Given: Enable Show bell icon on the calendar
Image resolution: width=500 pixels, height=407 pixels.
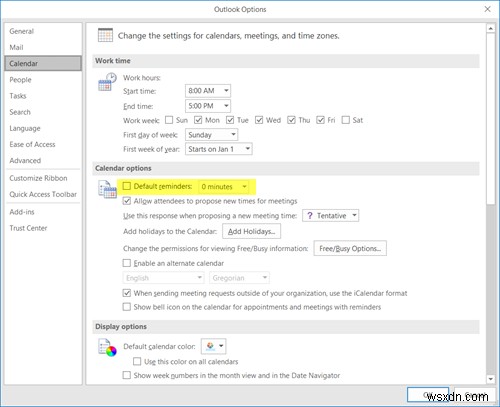Looking at the screenshot, I should [x=127, y=307].
